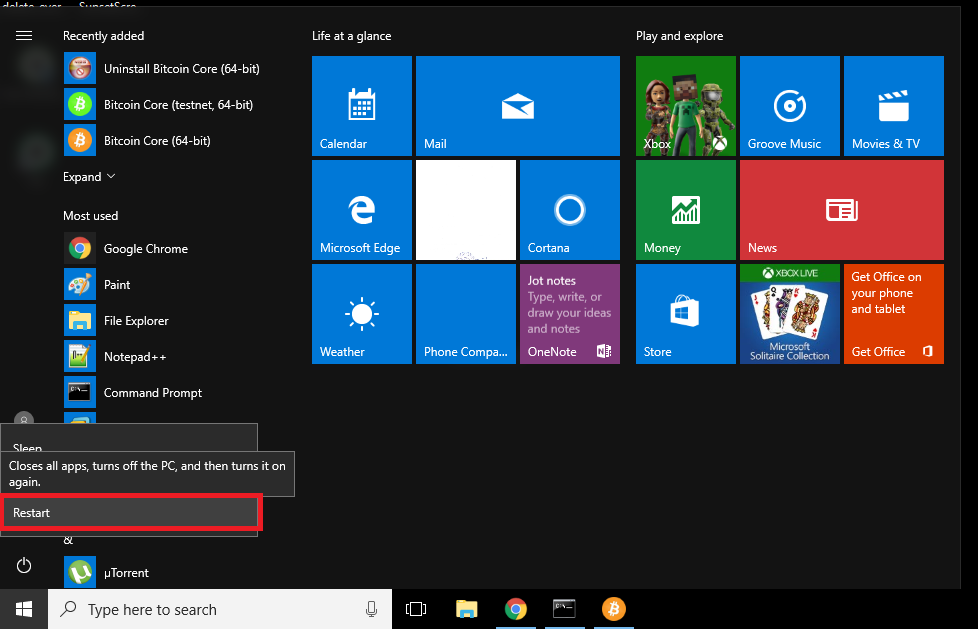Open Task View on the taskbar
Image resolution: width=978 pixels, height=629 pixels.
415,609
